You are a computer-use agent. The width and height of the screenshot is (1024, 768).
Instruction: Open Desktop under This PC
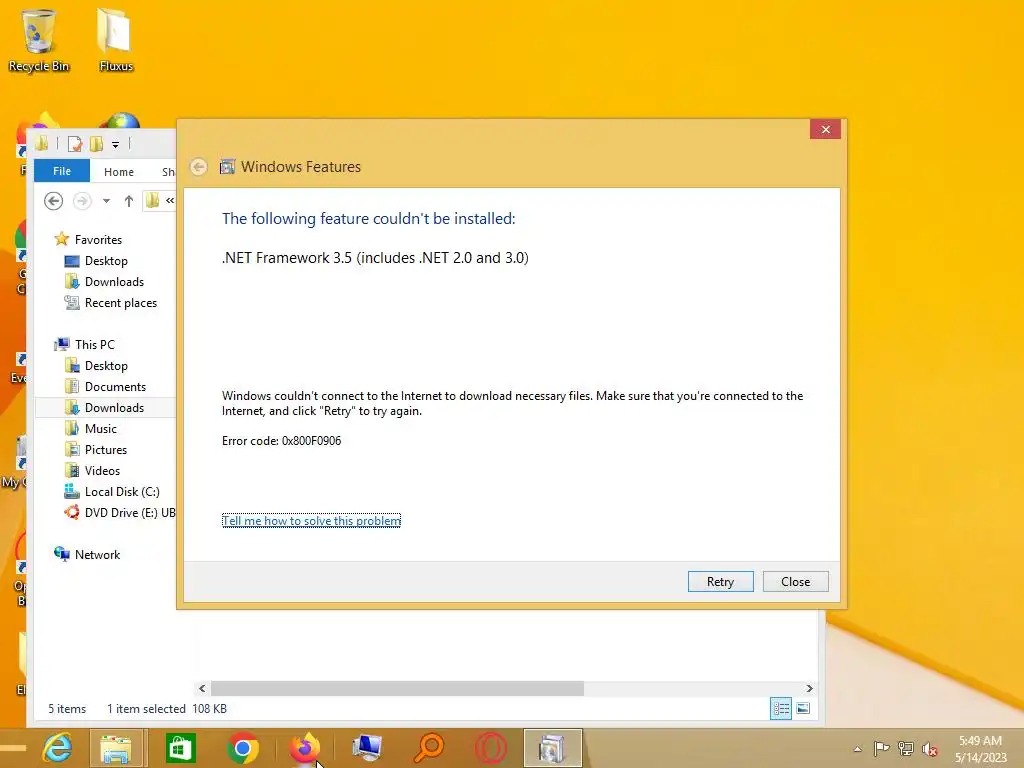tap(106, 366)
